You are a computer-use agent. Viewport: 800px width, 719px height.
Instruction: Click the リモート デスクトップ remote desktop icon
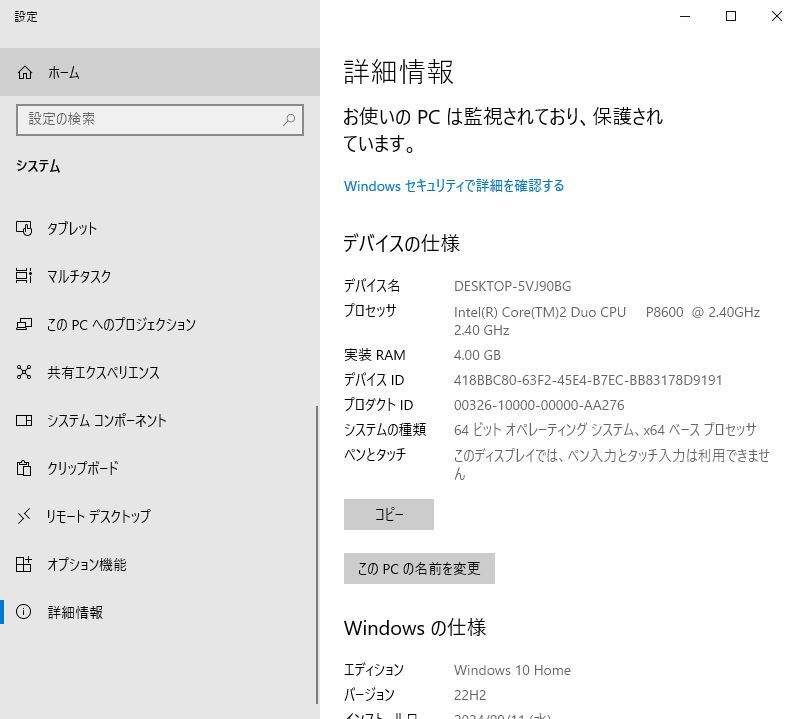tap(24, 516)
